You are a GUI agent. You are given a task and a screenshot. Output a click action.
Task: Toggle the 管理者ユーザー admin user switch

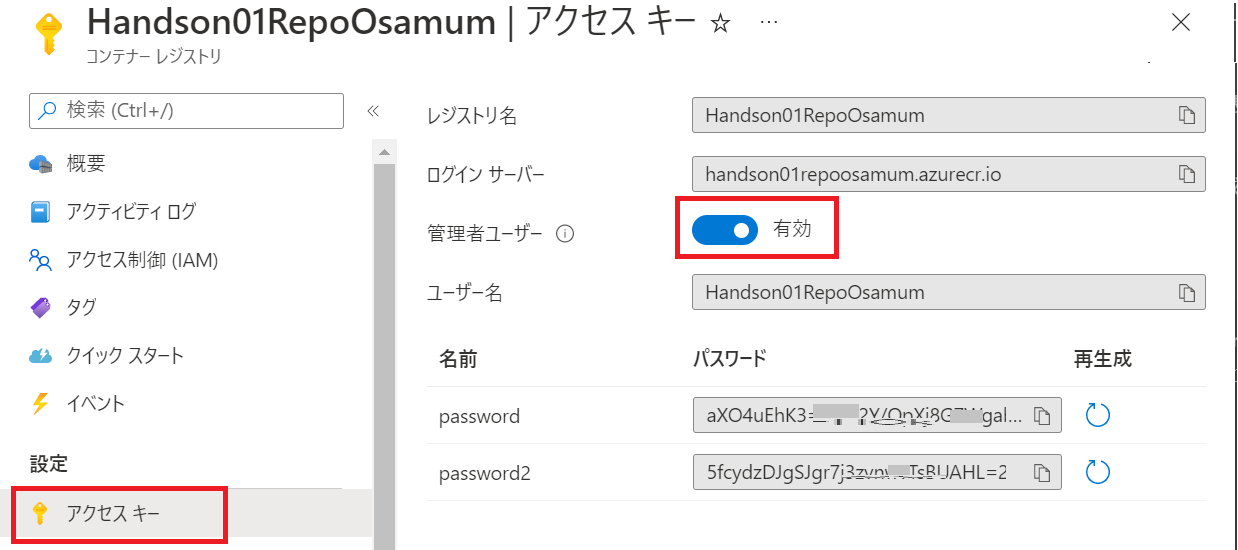tap(725, 230)
